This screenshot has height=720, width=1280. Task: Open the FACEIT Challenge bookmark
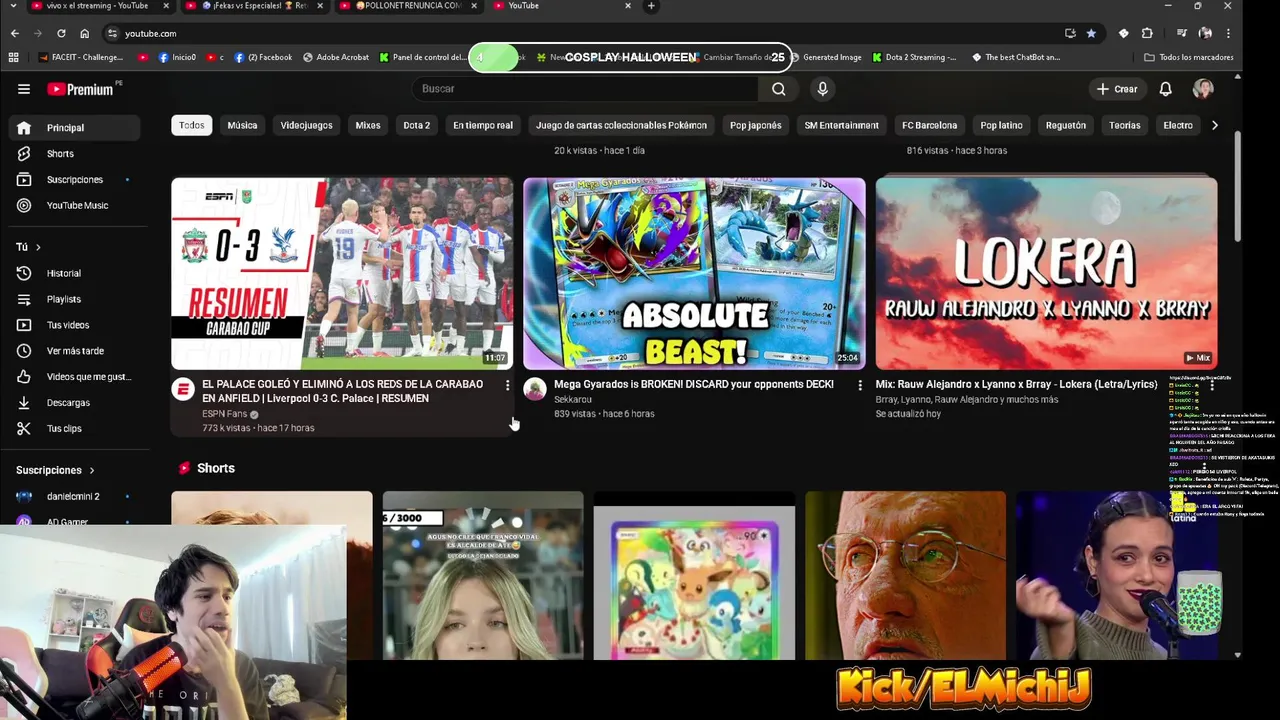pyautogui.click(x=81, y=57)
